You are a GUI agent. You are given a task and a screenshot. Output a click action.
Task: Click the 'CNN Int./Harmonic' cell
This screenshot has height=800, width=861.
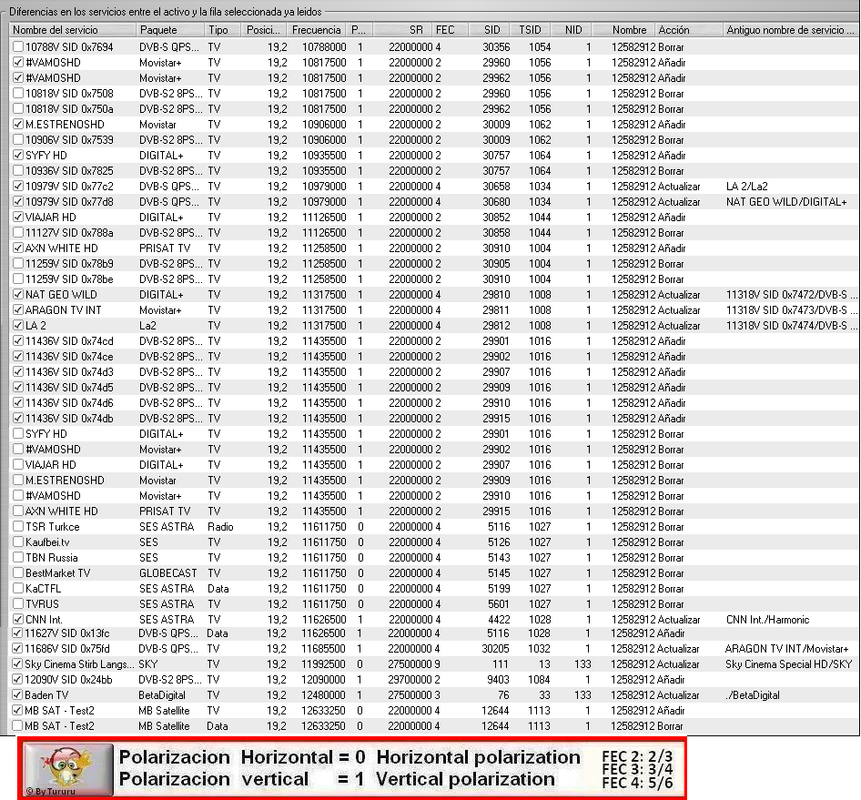768,620
